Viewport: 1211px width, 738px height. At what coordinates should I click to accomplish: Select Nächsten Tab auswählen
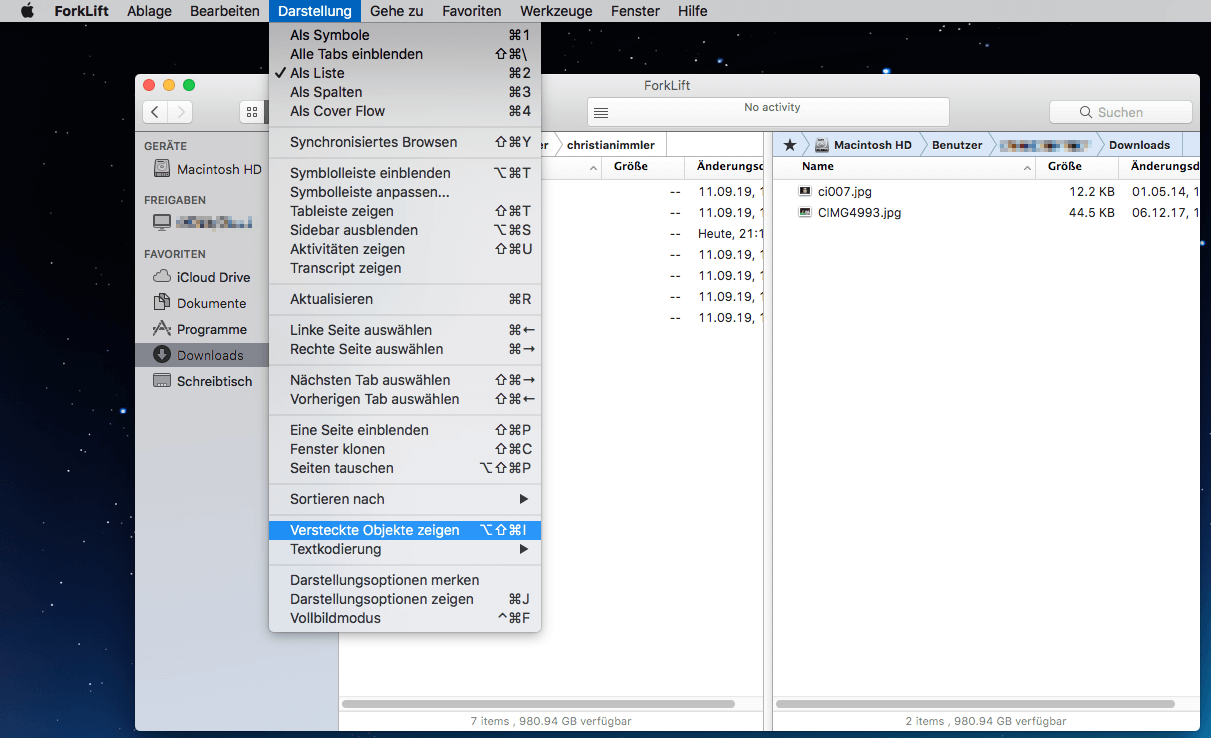tap(405, 380)
